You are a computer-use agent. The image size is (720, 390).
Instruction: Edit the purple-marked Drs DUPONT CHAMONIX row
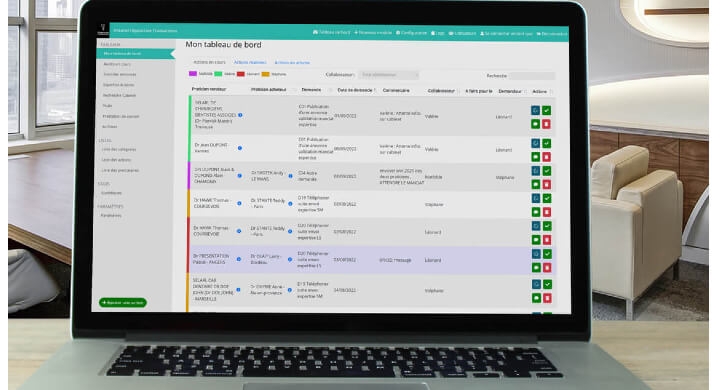pyautogui.click(x=535, y=171)
